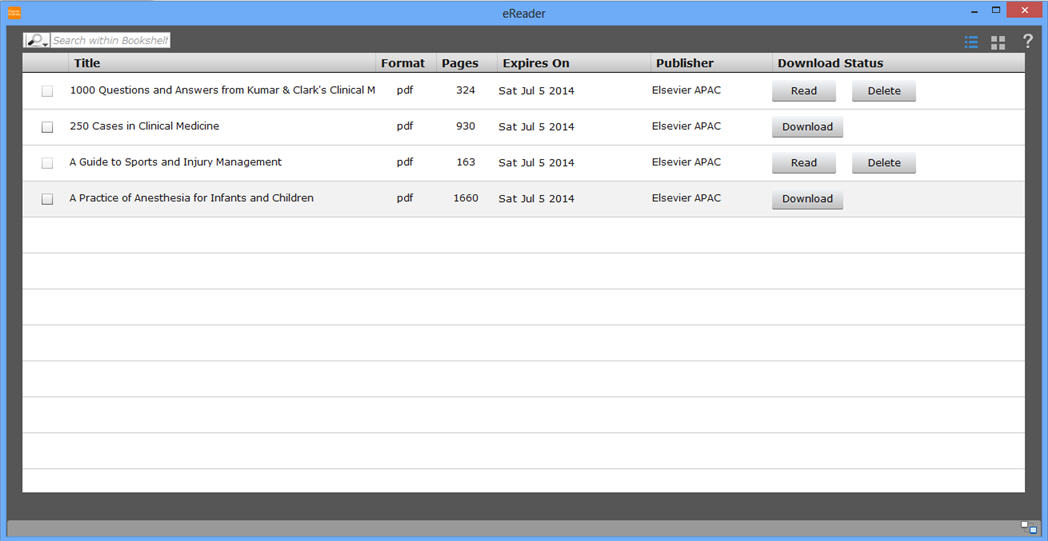Focus the Search within Bookshelf field
Screen dimensions: 1048x541
tap(110, 41)
